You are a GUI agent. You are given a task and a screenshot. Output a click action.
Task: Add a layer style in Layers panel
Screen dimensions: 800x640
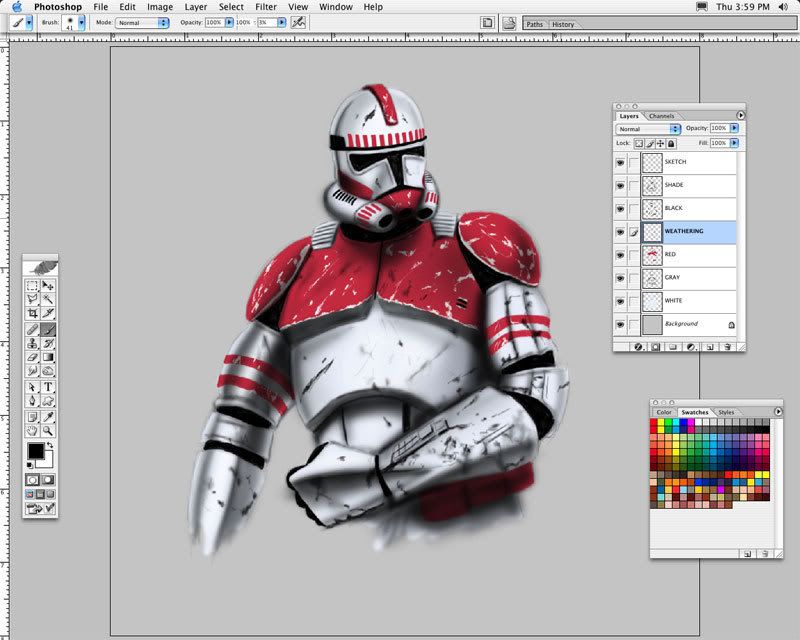pos(638,347)
